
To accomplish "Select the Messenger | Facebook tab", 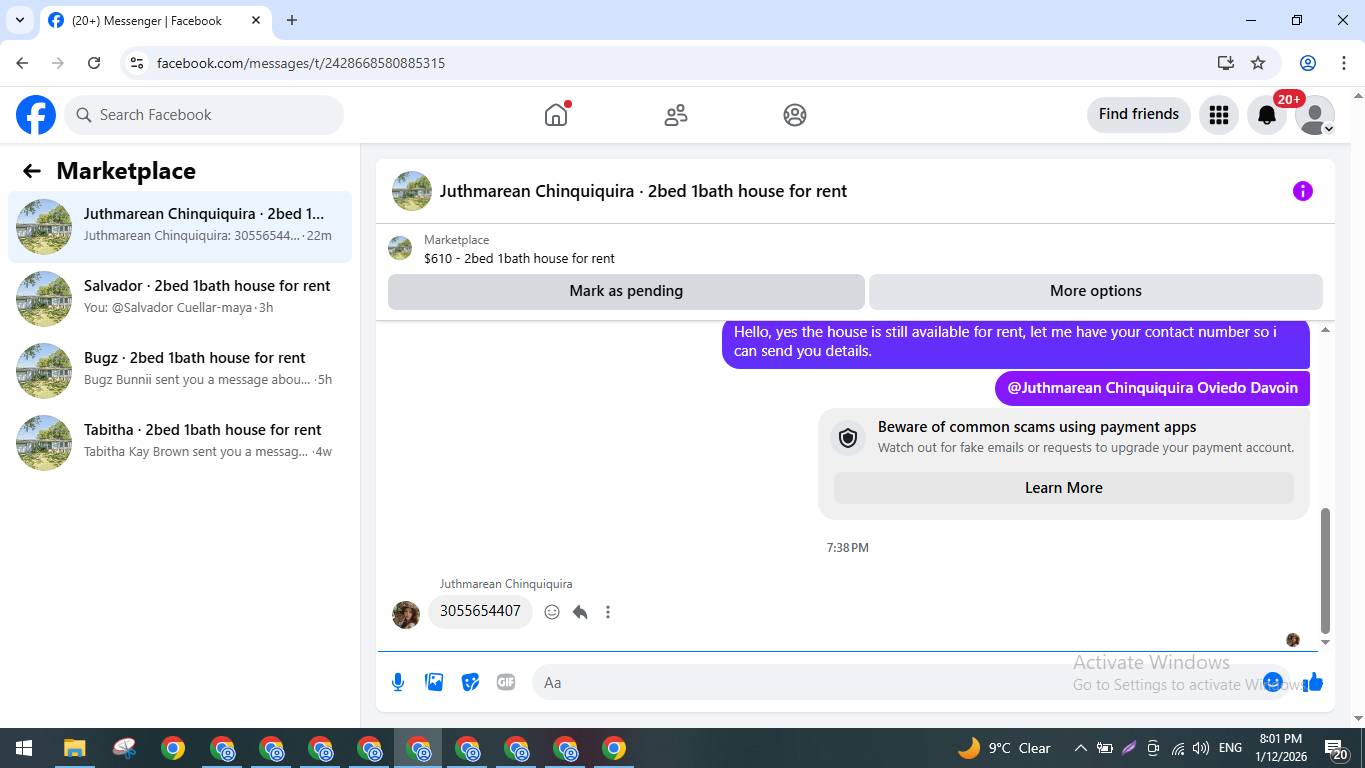I will (x=155, y=20).
